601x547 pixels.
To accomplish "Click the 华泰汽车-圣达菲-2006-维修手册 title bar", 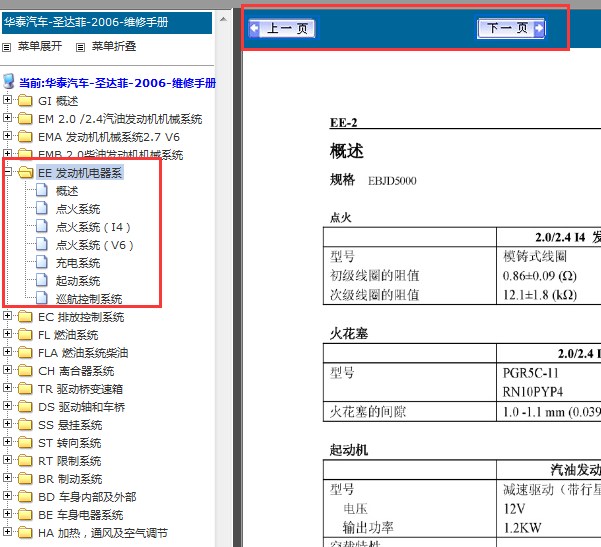I will pos(107,23).
